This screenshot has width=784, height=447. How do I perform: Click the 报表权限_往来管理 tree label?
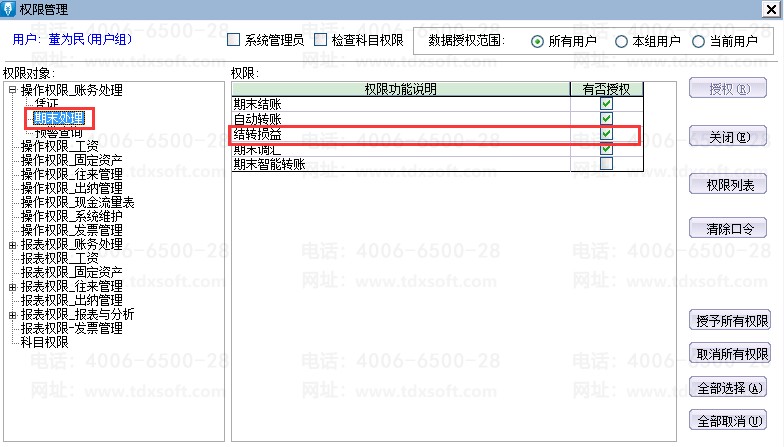coord(72,286)
